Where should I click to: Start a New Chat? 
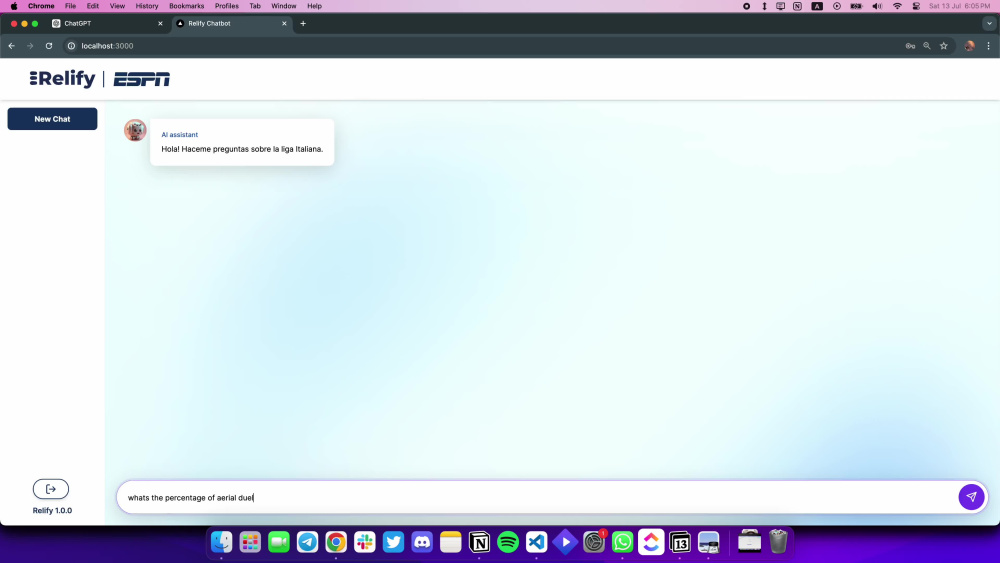click(x=52, y=119)
